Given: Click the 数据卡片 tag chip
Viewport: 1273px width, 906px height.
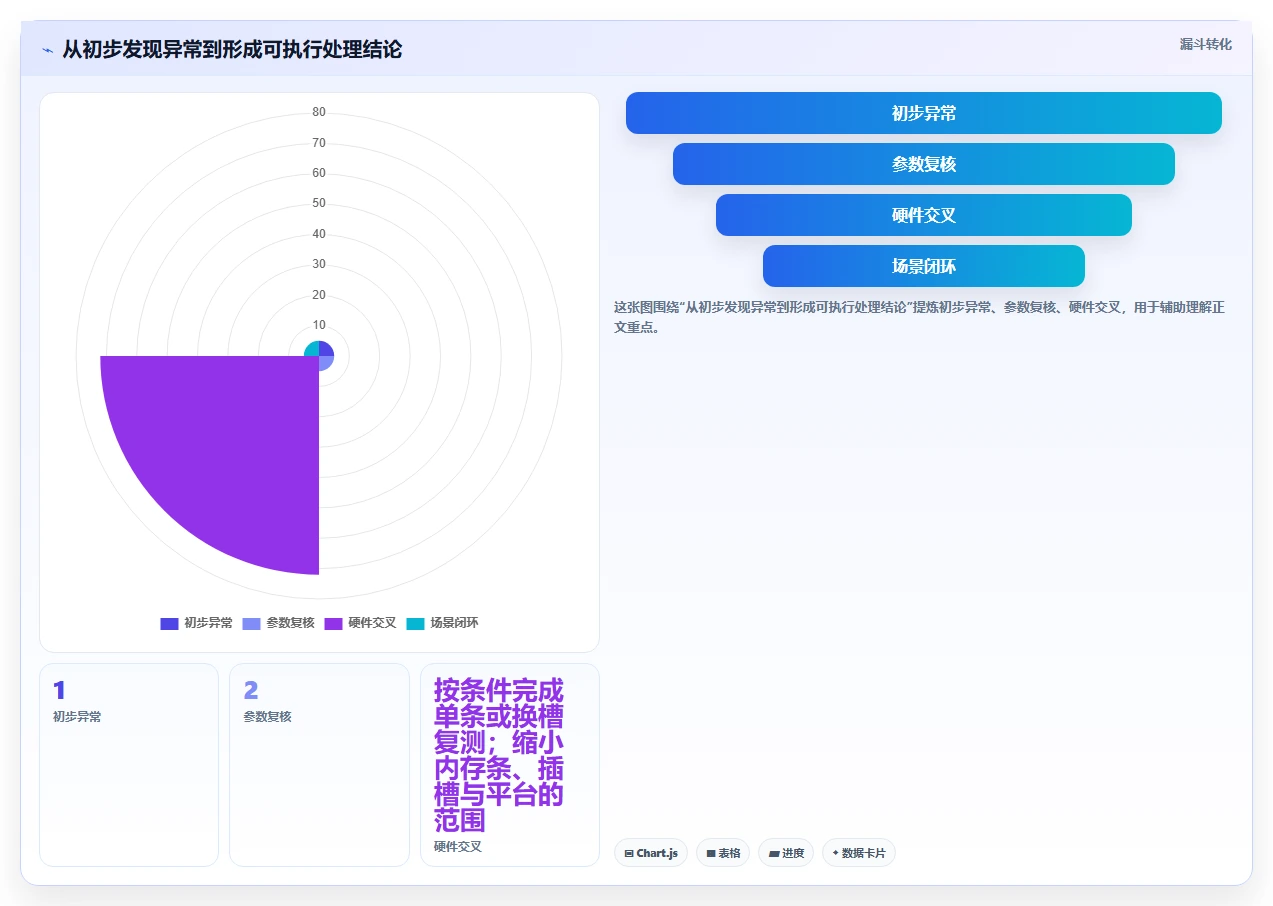Looking at the screenshot, I should click(859, 853).
